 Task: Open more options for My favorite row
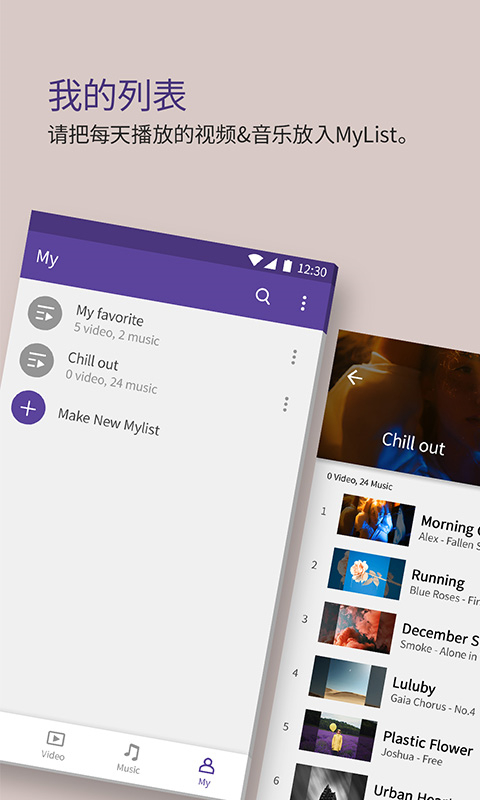pyautogui.click(x=294, y=357)
